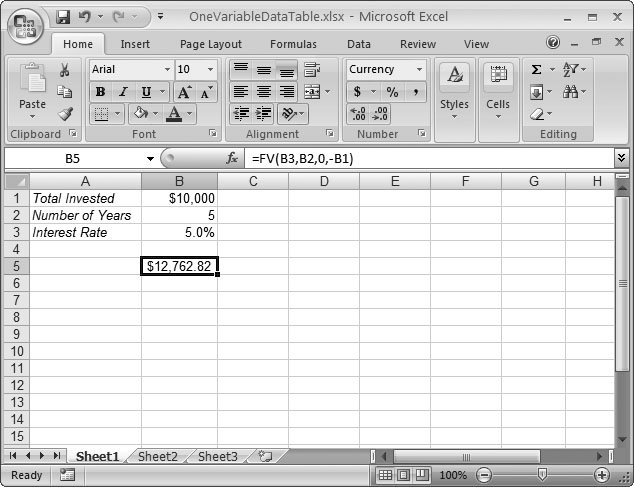The height and width of the screenshot is (487, 634).
Task: Click the Merge and Center icon
Action: (x=311, y=91)
